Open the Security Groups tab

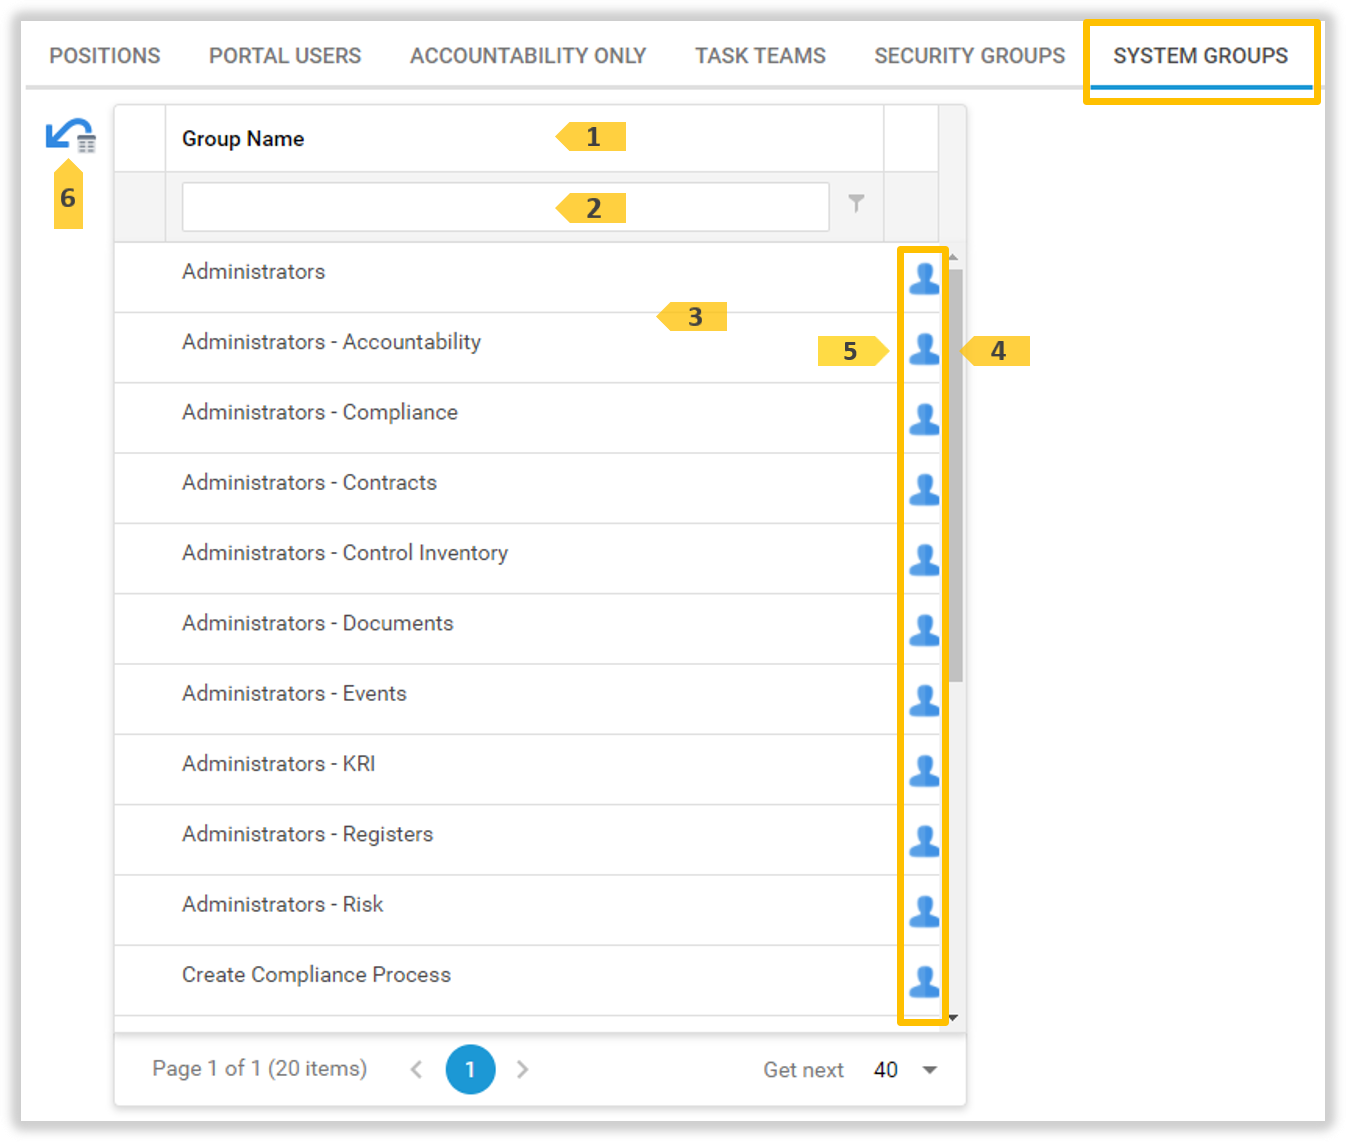(969, 56)
